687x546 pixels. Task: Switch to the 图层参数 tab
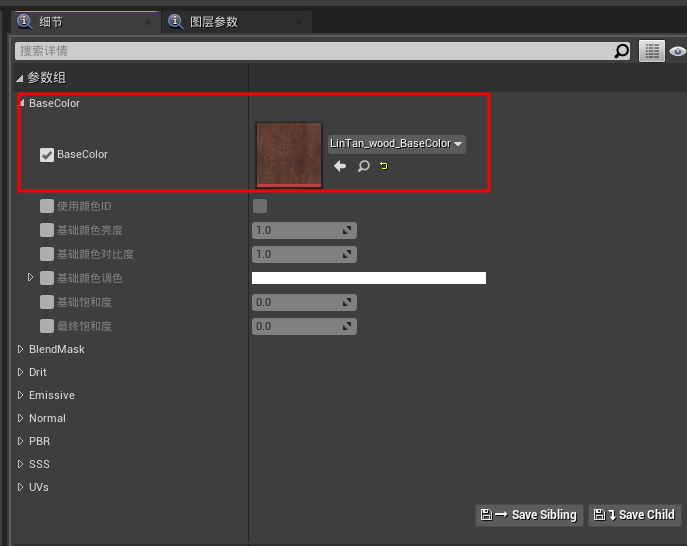[x=213, y=21]
